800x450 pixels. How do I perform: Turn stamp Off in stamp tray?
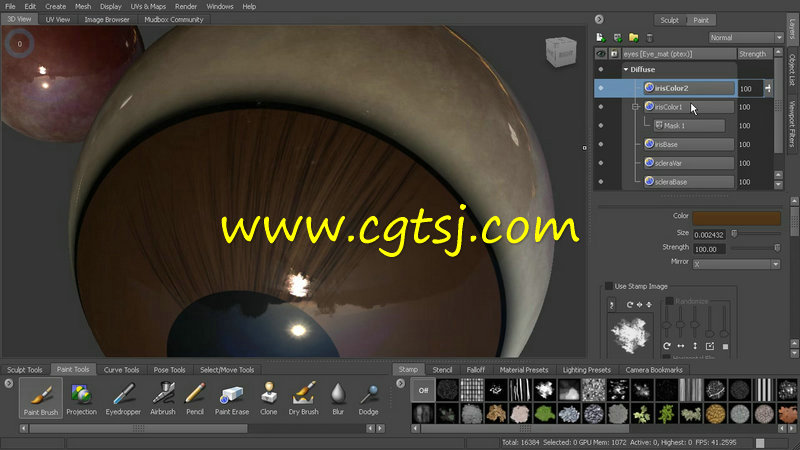[423, 390]
